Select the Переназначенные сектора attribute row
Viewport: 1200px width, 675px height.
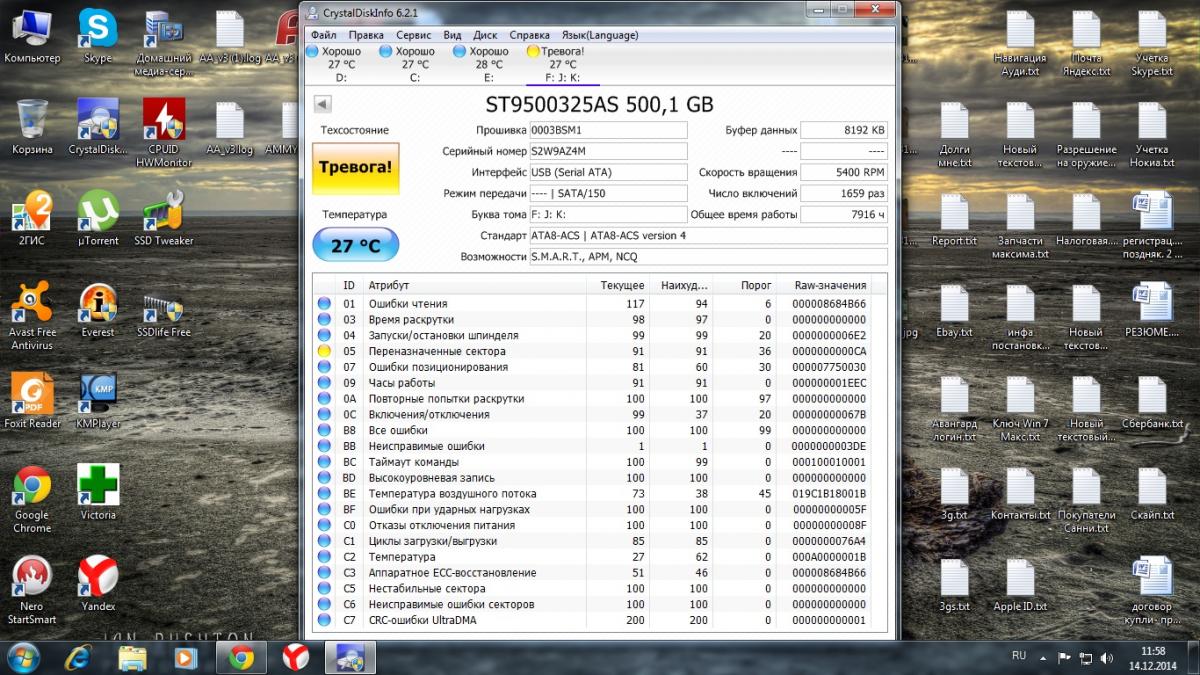pyautogui.click(x=437, y=351)
